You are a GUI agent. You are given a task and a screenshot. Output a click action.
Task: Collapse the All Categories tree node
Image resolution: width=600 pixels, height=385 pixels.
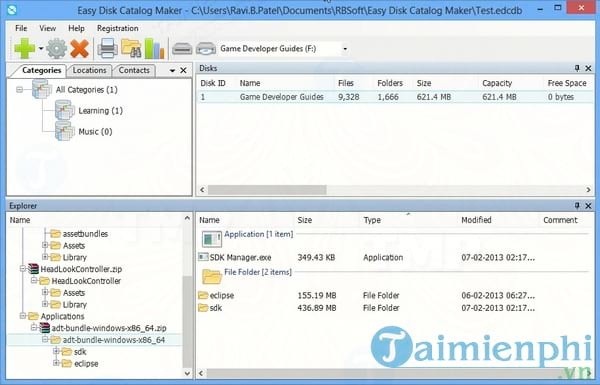tap(19, 90)
